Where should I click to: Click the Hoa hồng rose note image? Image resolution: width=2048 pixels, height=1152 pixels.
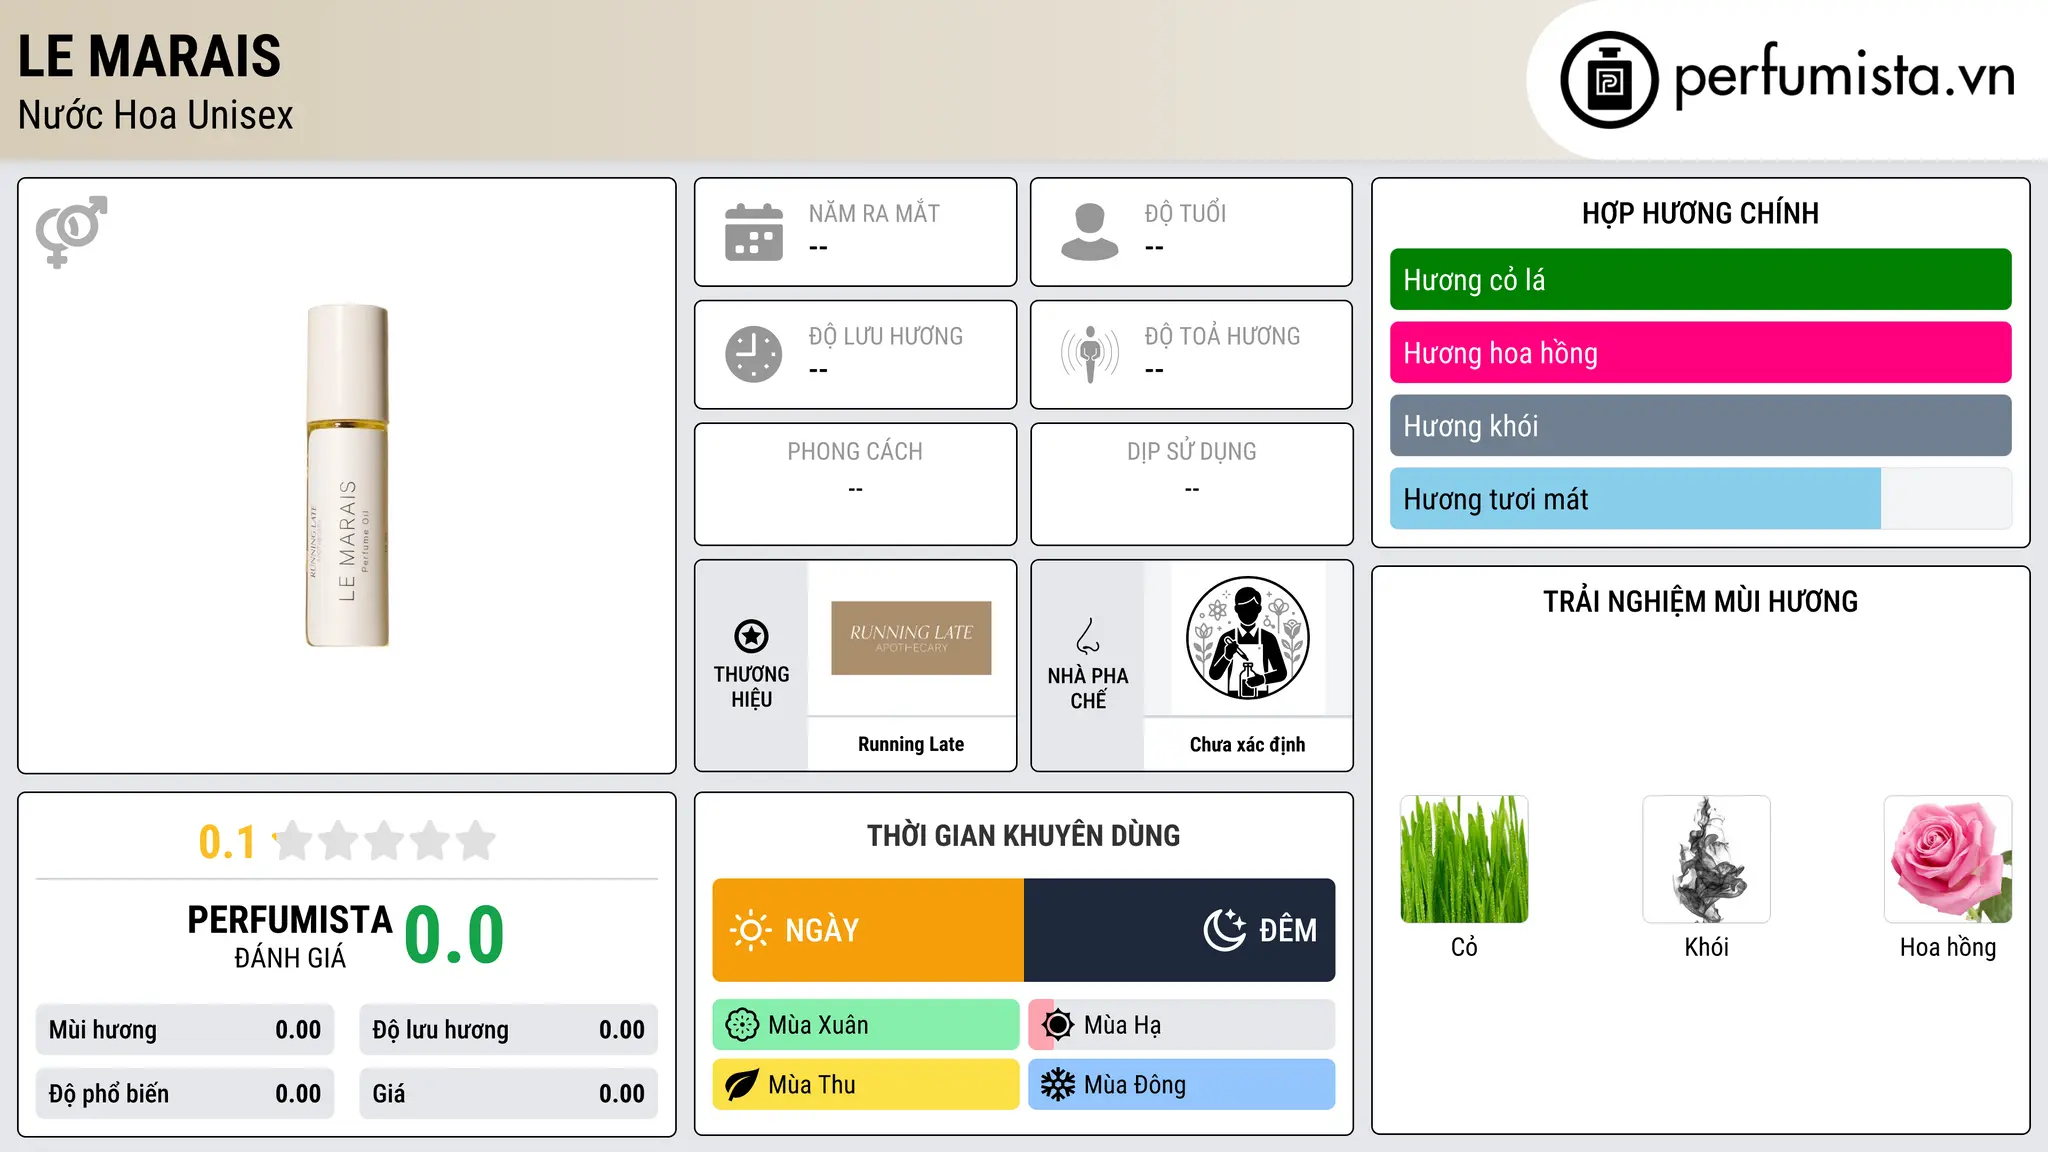tap(1948, 859)
